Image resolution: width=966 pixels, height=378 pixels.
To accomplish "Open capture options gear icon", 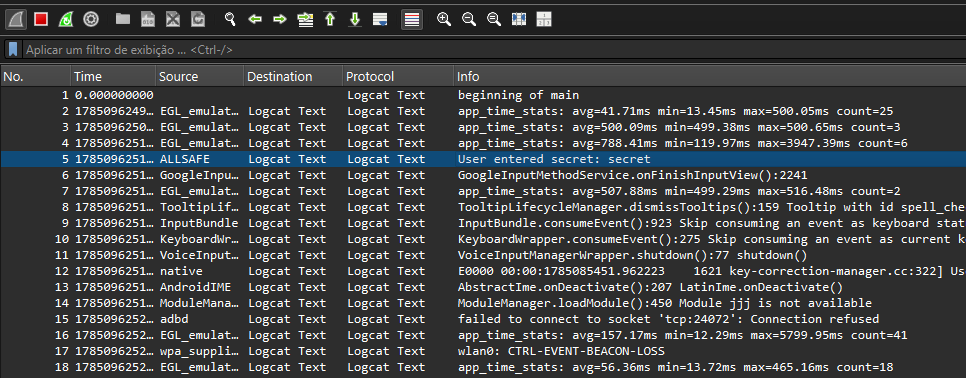I will [91, 20].
